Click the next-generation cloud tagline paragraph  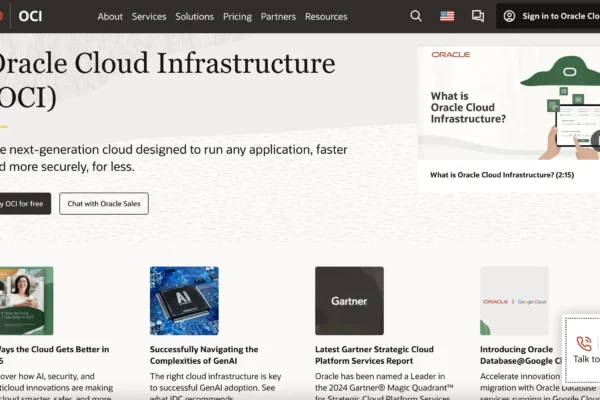click(174, 158)
